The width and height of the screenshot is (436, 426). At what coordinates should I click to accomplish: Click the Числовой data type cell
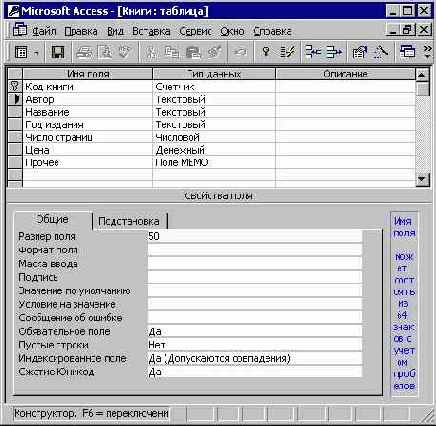click(214, 137)
